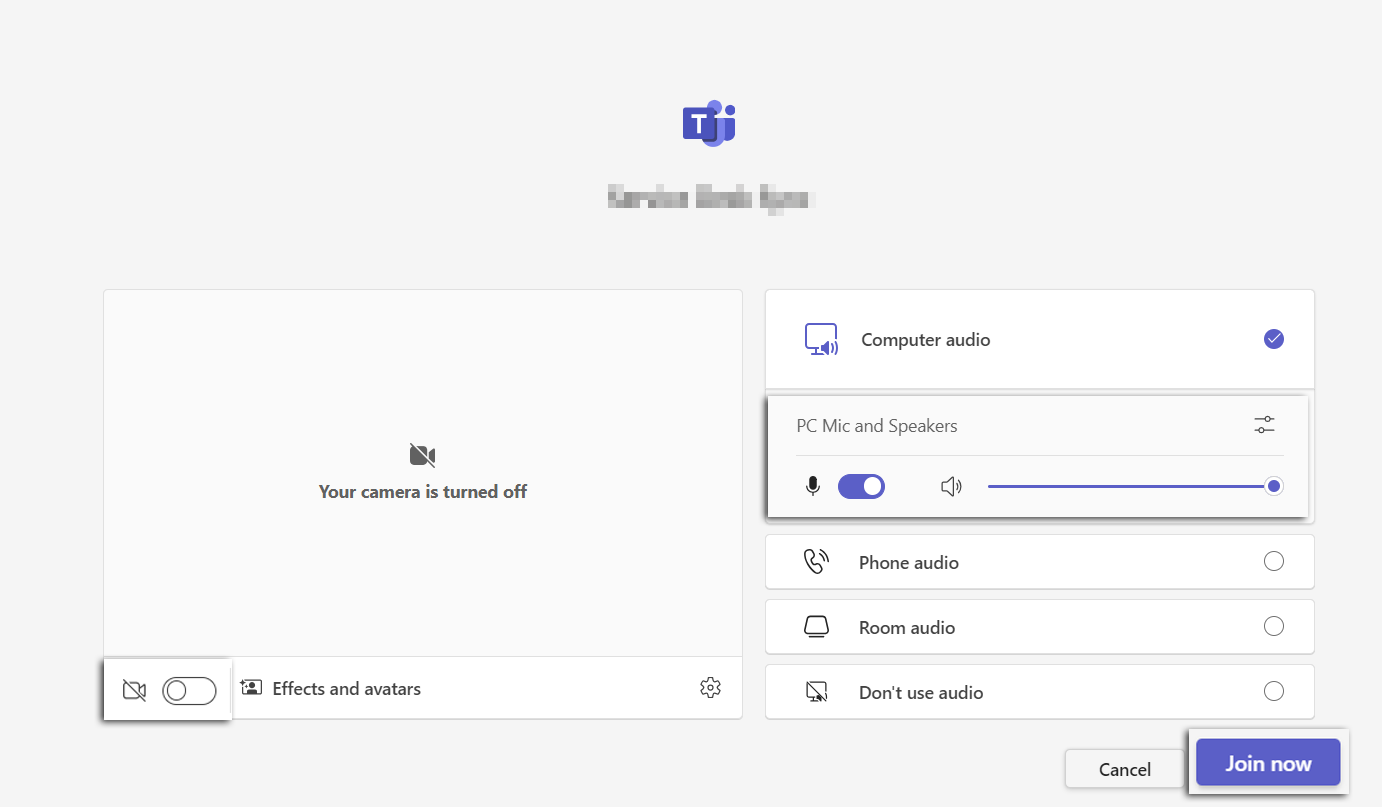Click the speaker volume slider handle
Screen dimensions: 1382x807
coord(1273,486)
